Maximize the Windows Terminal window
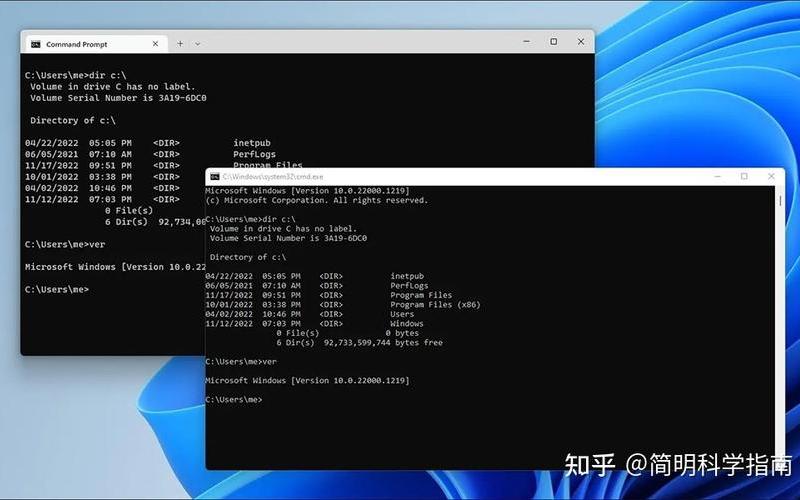The width and height of the screenshot is (800, 500). pos(554,41)
